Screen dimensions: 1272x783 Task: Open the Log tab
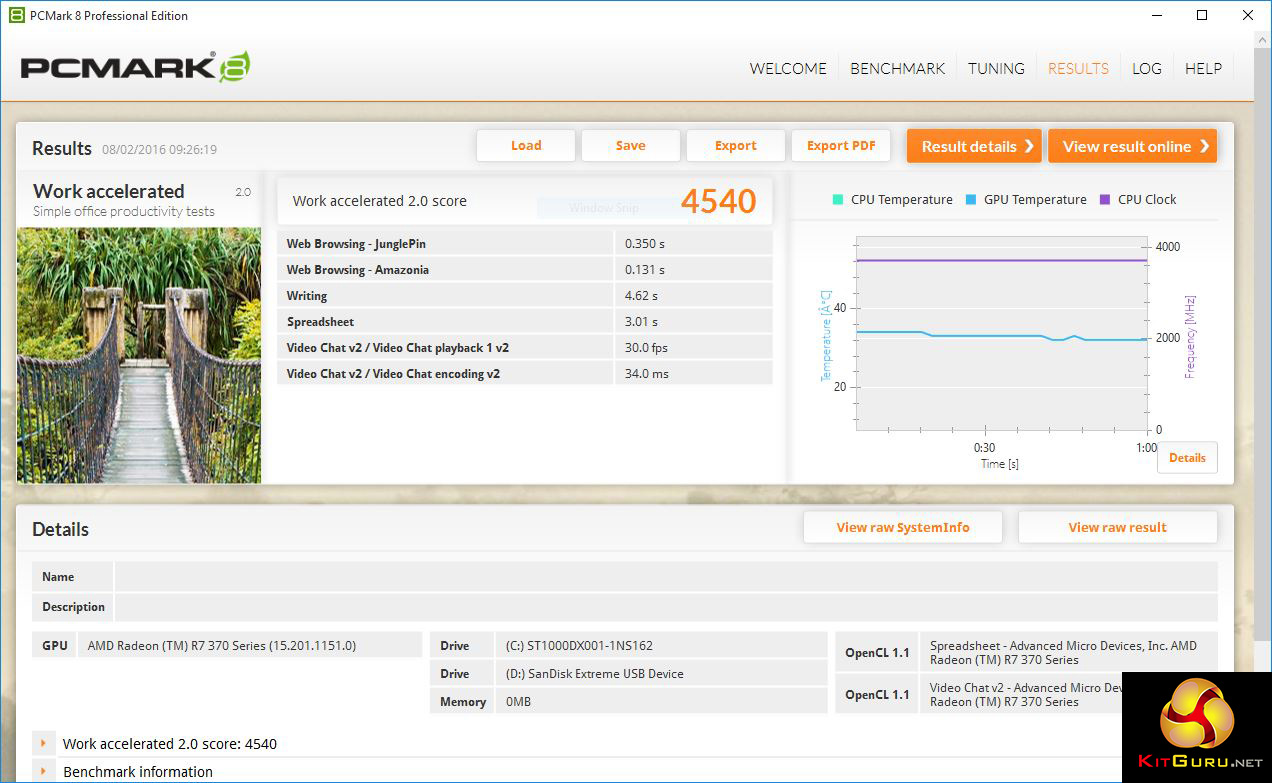[x=1146, y=68]
